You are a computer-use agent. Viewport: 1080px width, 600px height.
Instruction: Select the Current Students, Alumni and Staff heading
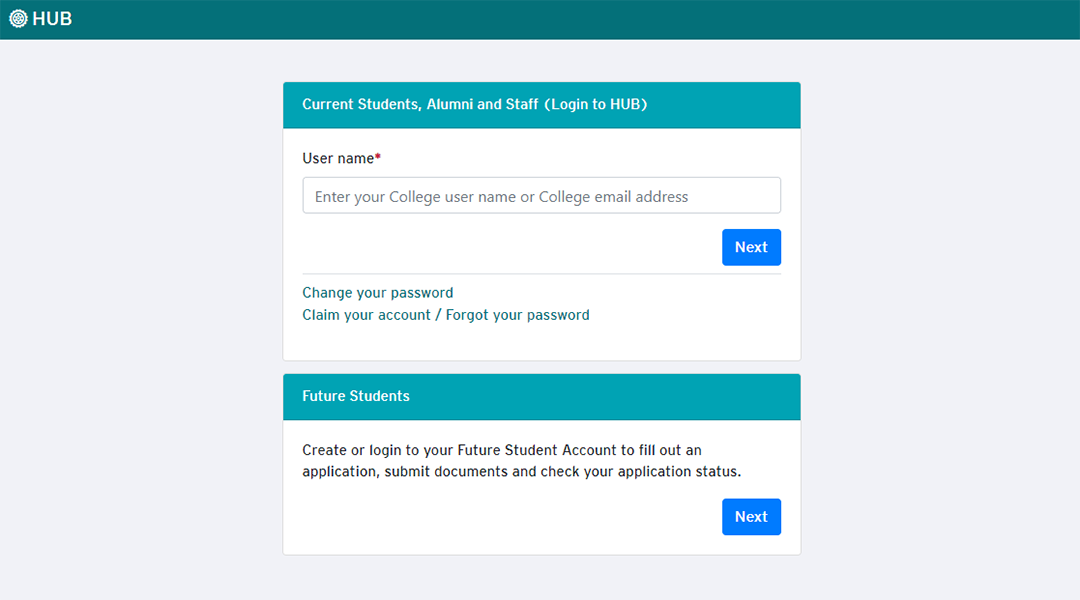point(420,104)
